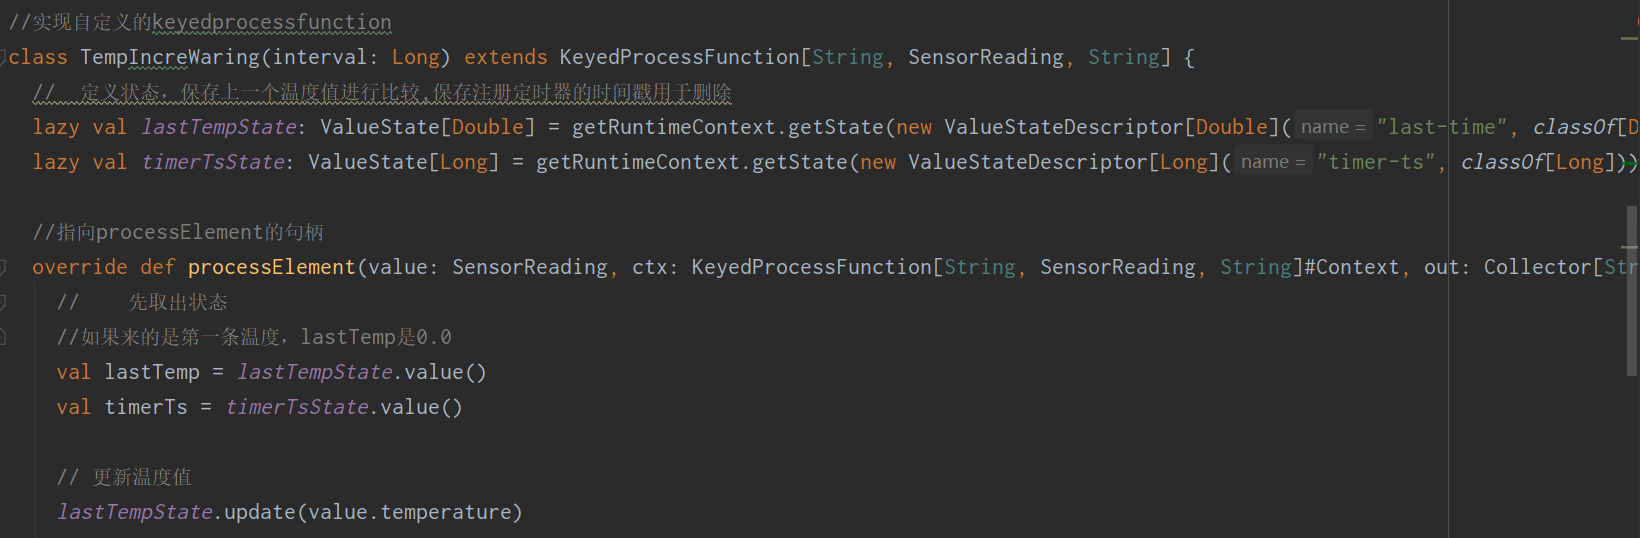The image size is (1640, 538).
Task: Place caret on timerTsState declaration name
Action: 213,162
